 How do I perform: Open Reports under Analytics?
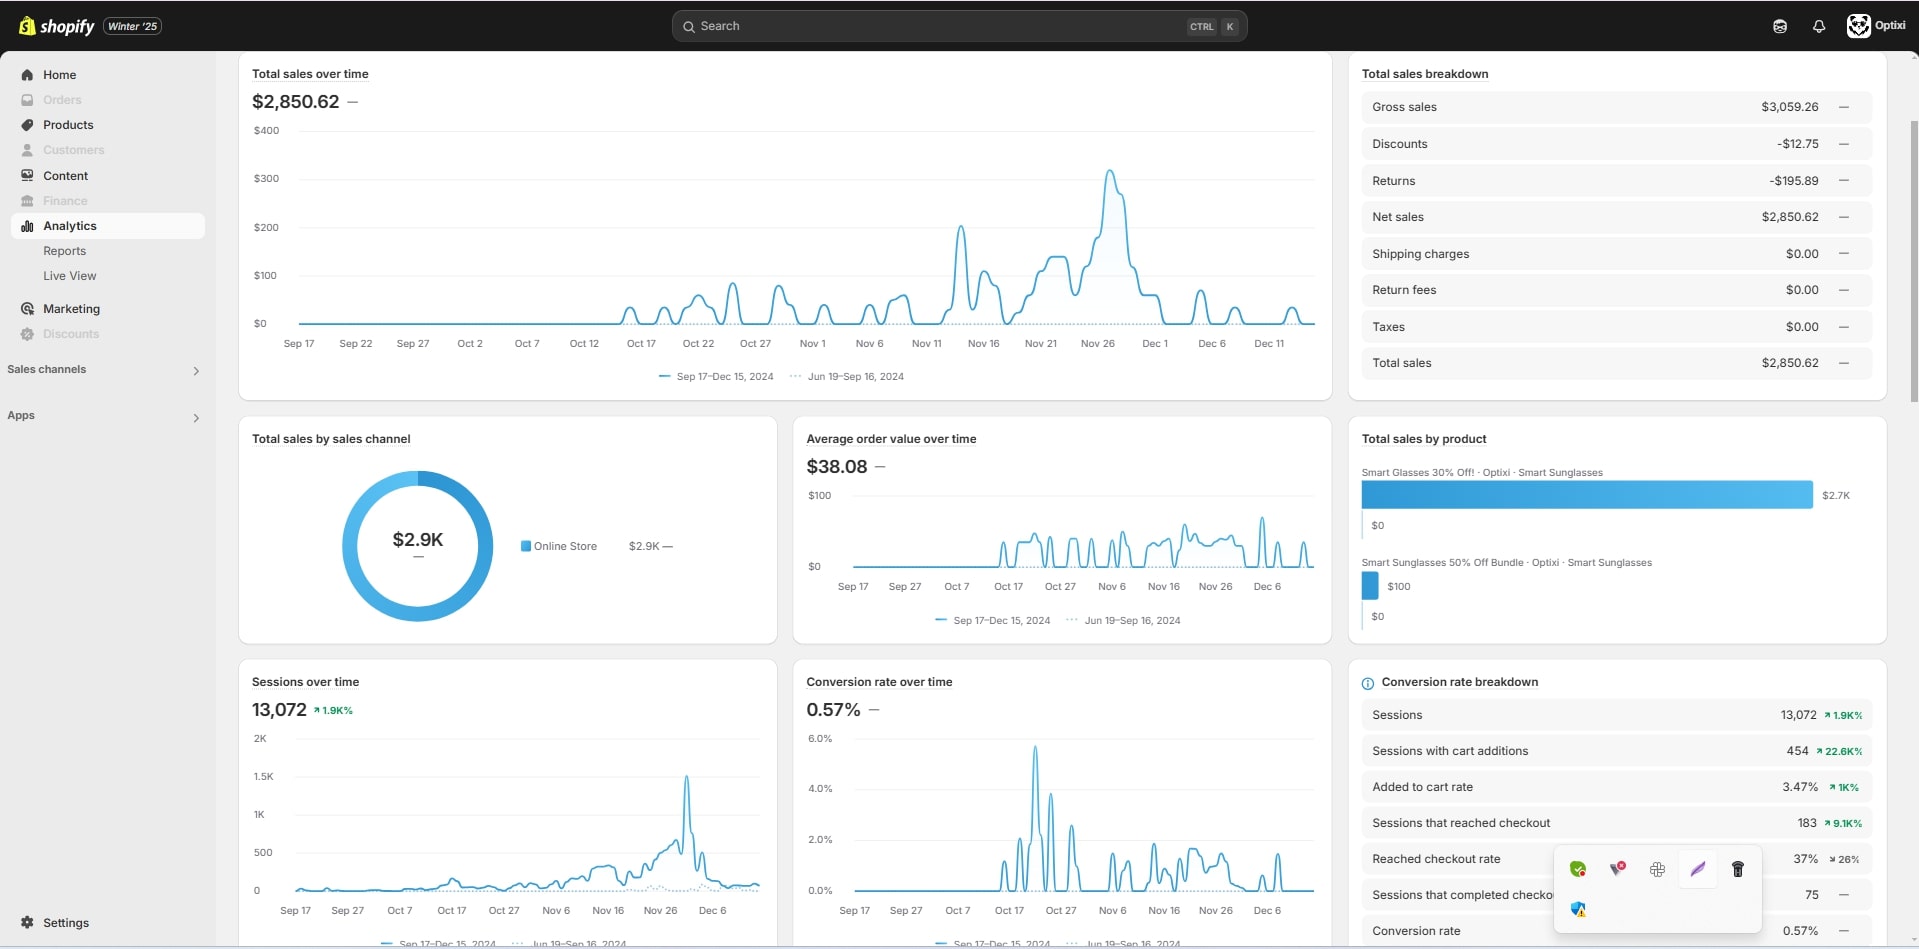click(64, 251)
